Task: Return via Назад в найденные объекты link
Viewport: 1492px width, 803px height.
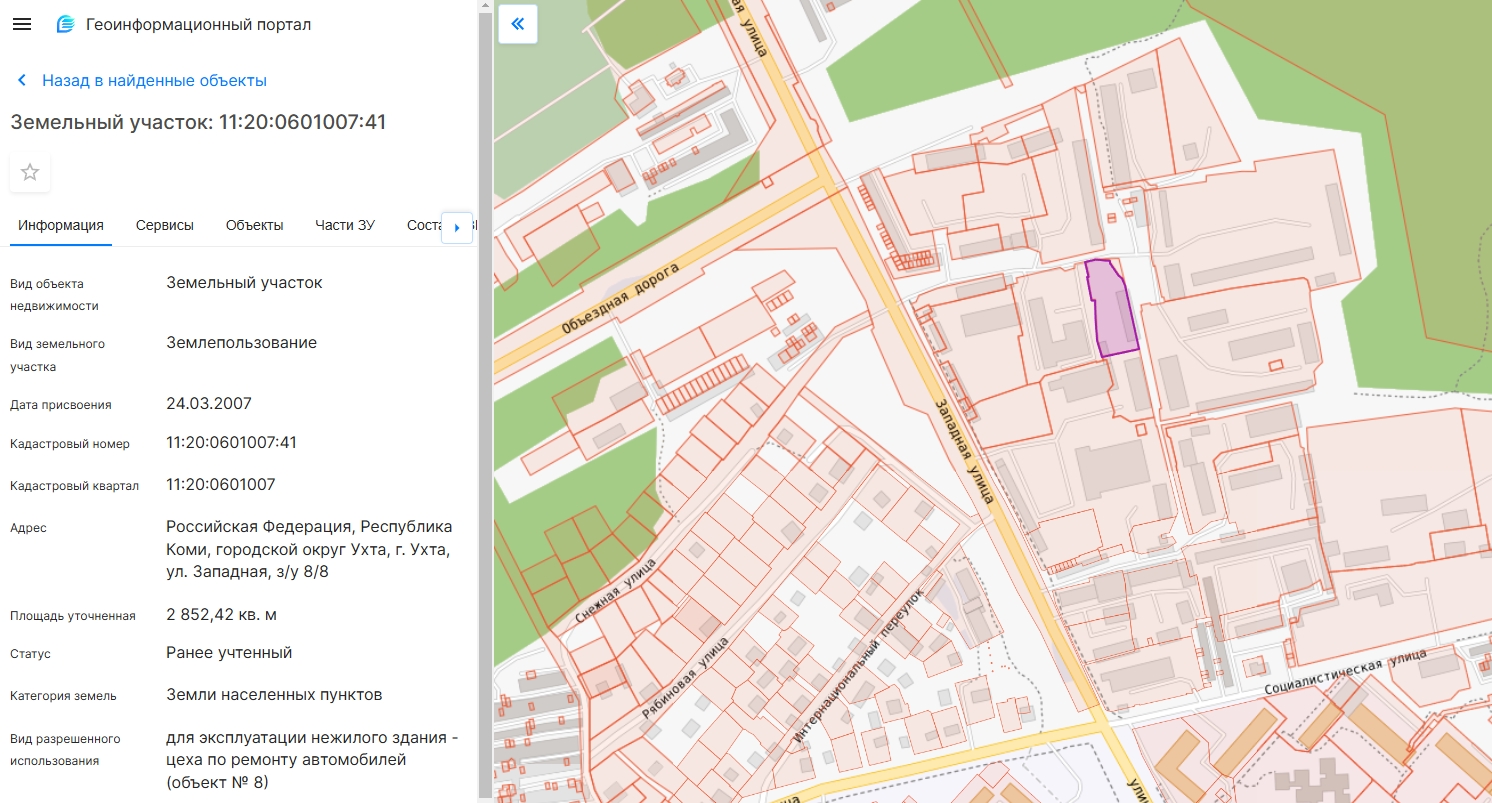Action: (x=154, y=81)
